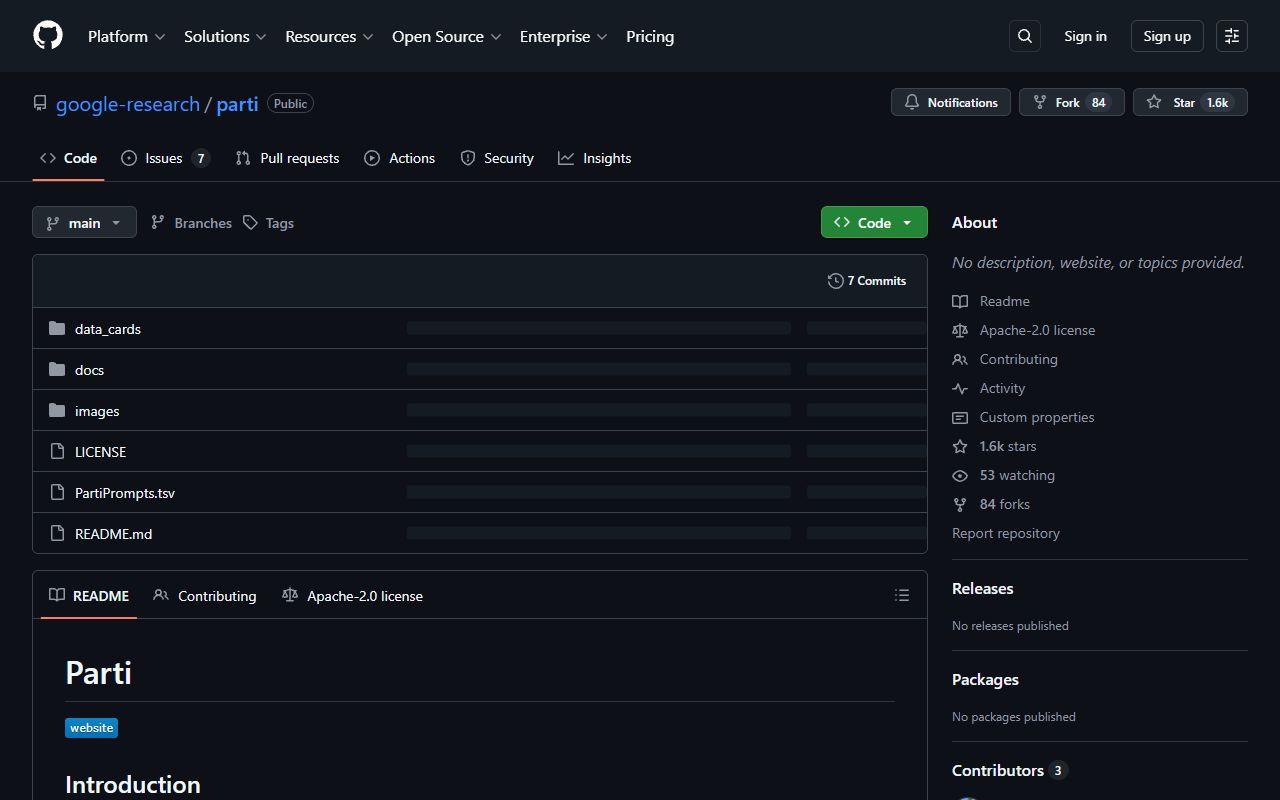This screenshot has height=800, width=1280.
Task: Click the Watch notifications control
Action: pos(950,102)
